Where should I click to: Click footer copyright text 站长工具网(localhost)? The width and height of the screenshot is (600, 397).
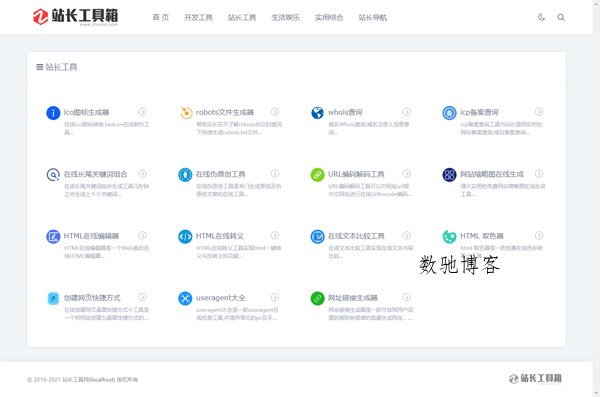(x=89, y=380)
